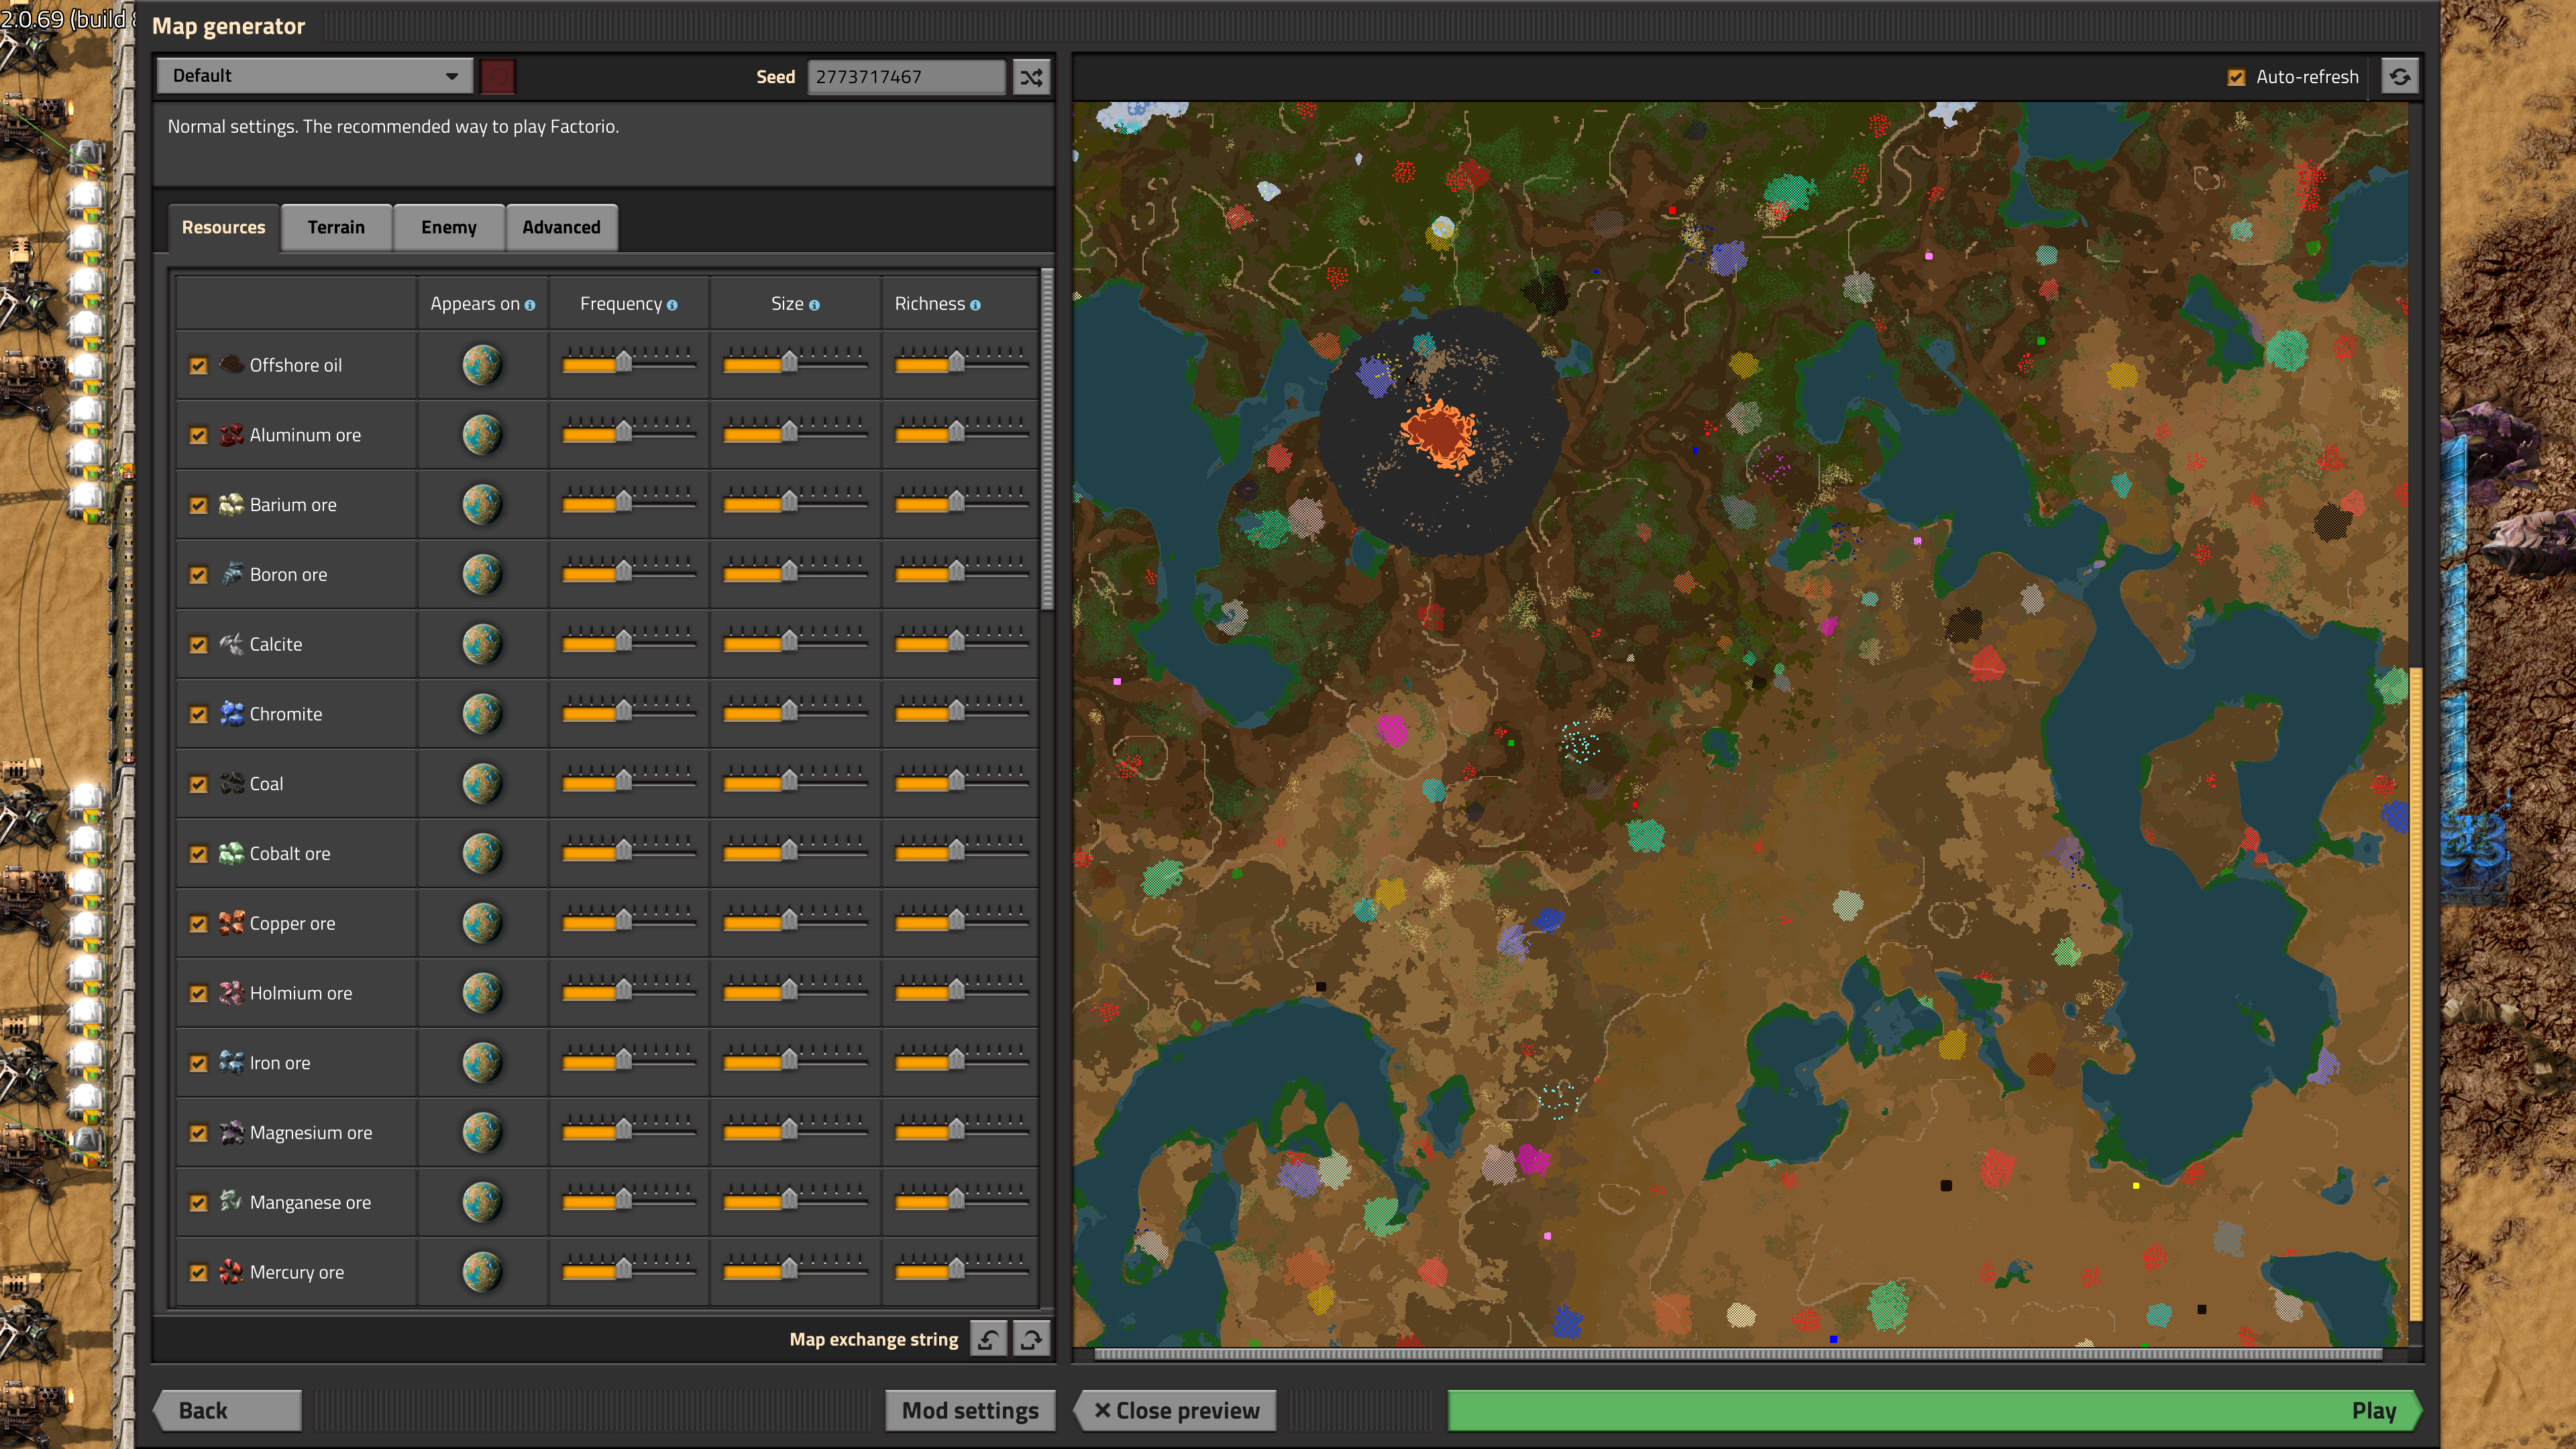
Task: Randomize the map seed with the shuffle icon
Action: click(1031, 77)
